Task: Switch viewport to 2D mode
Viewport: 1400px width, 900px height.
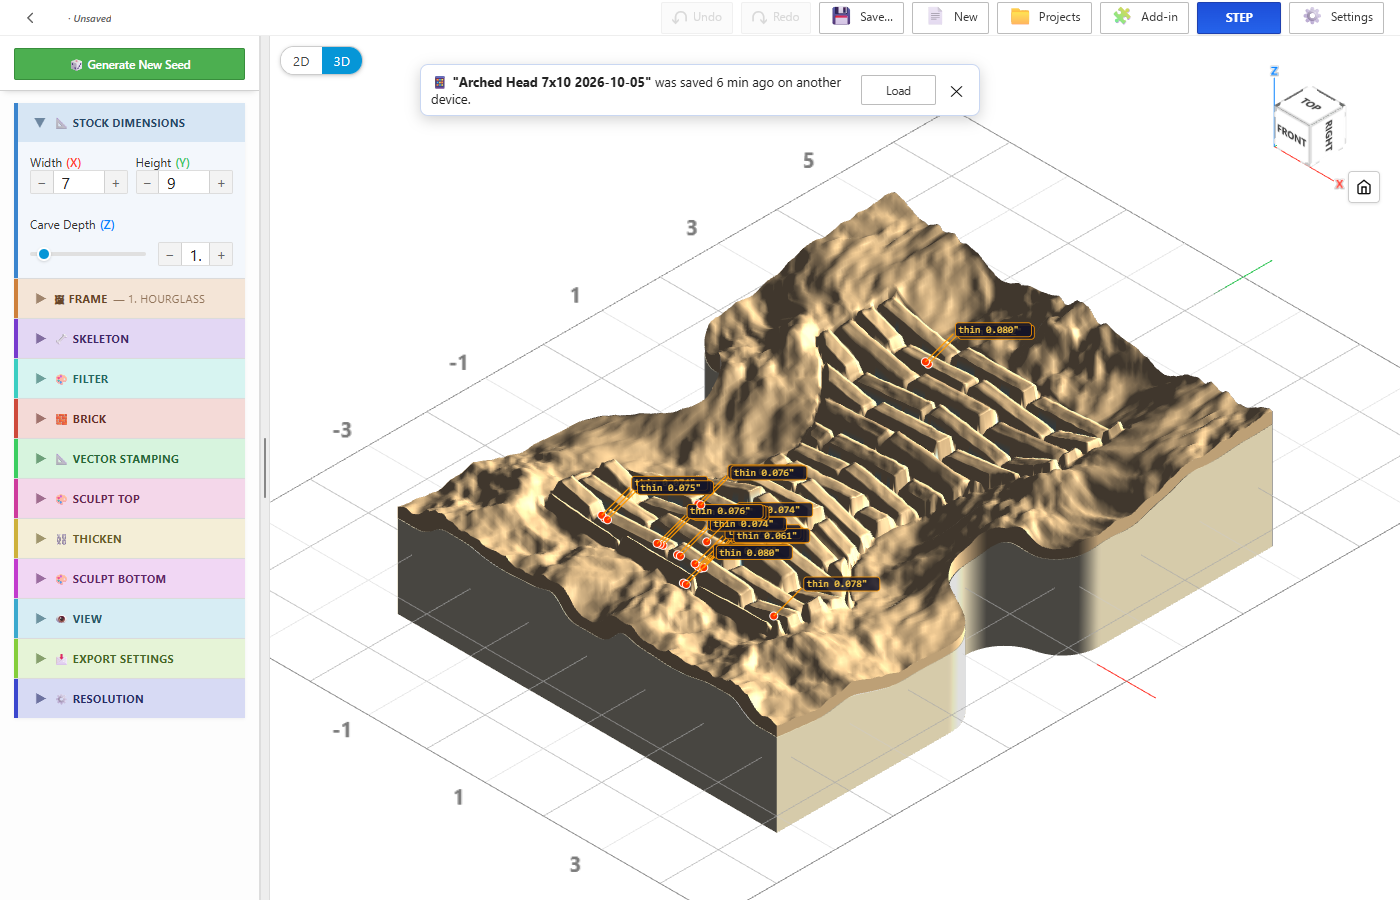Action: pos(301,61)
